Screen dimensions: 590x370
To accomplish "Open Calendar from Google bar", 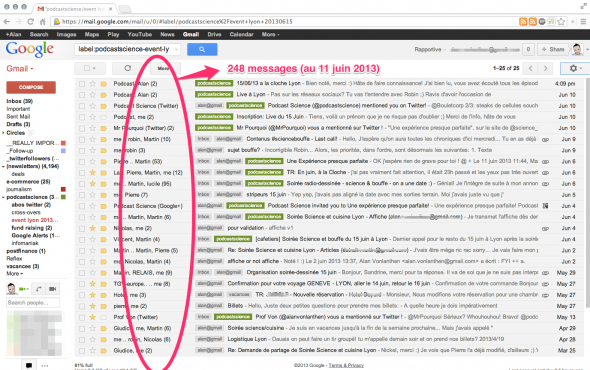I will click(x=241, y=34).
